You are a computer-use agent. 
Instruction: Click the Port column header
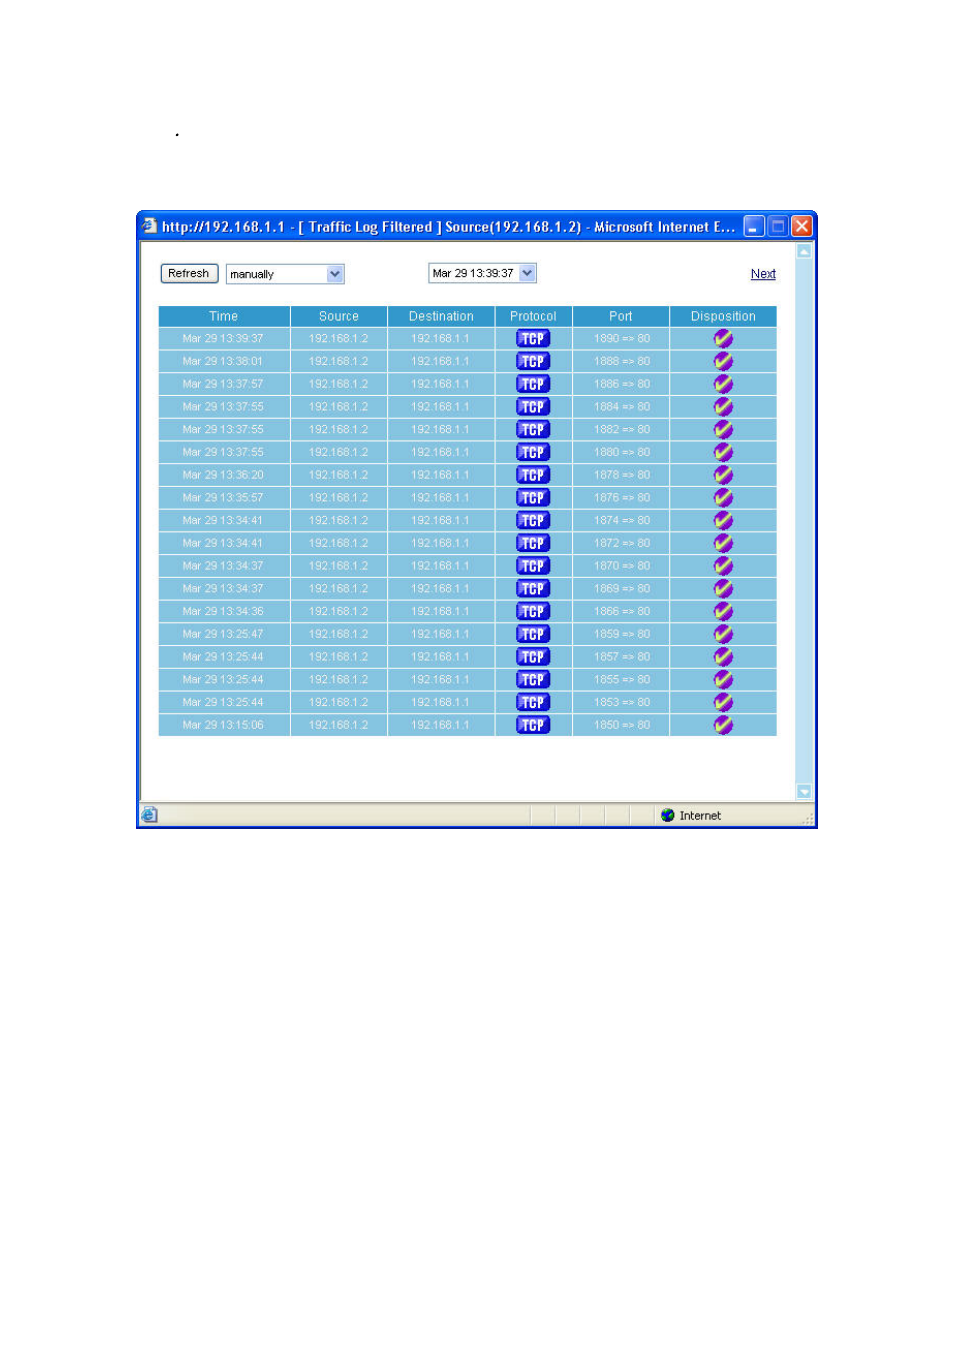pos(621,316)
